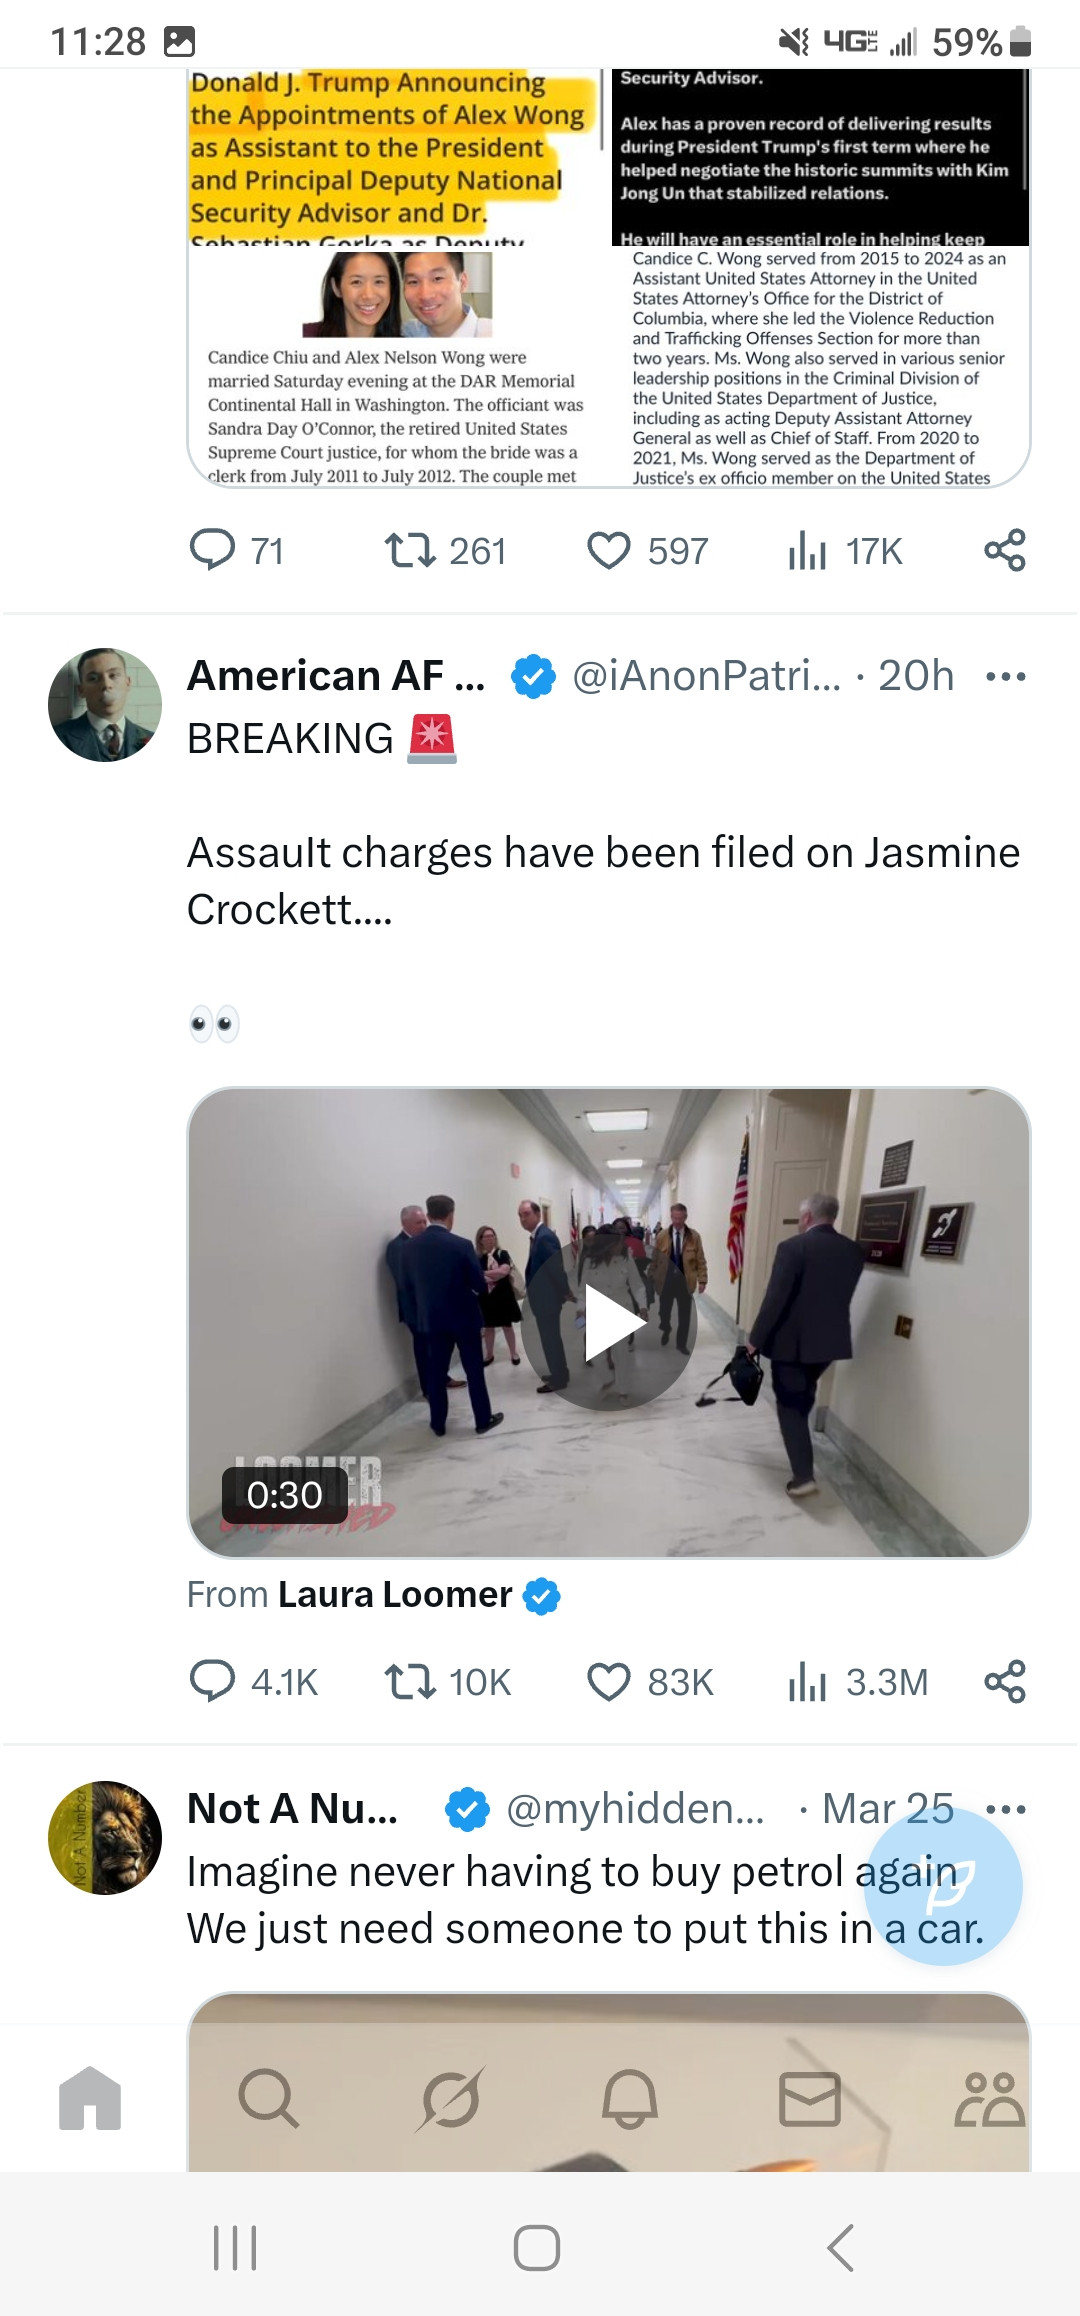Image resolution: width=1080 pixels, height=2316 pixels.
Task: Repost the tweet with 261 reposts
Action: pos(410,551)
